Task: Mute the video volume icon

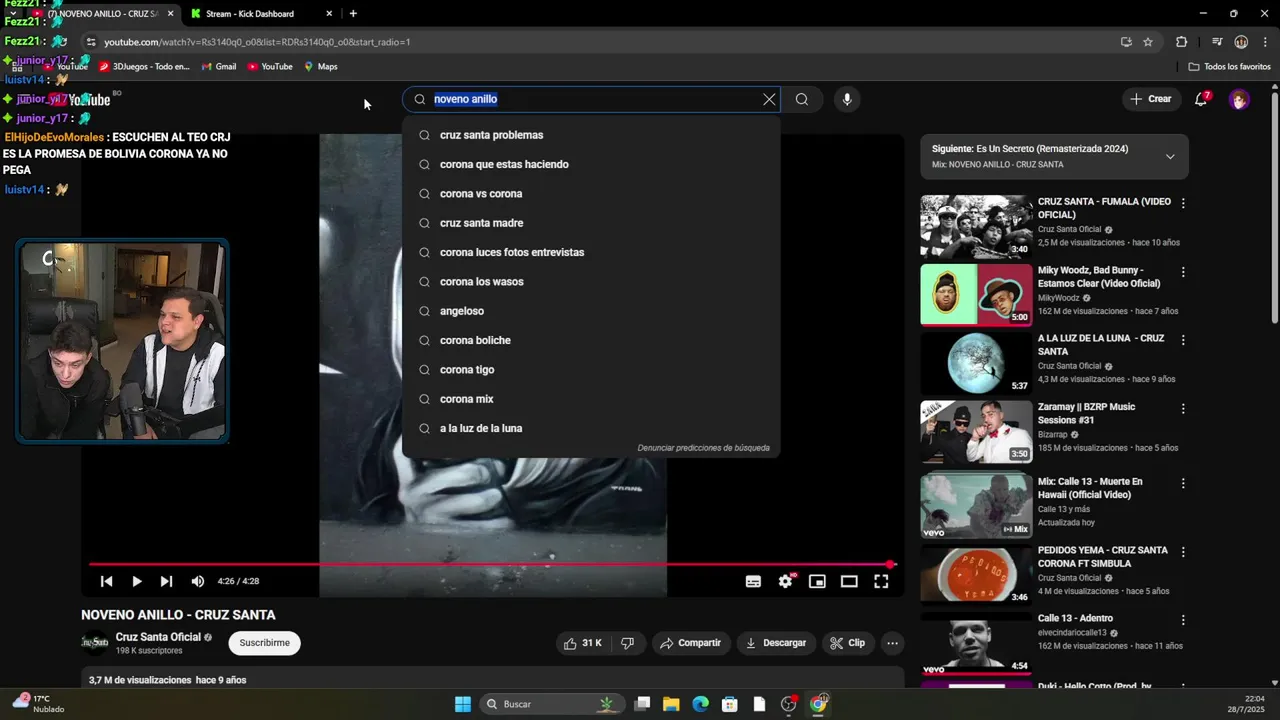Action: 198,581
